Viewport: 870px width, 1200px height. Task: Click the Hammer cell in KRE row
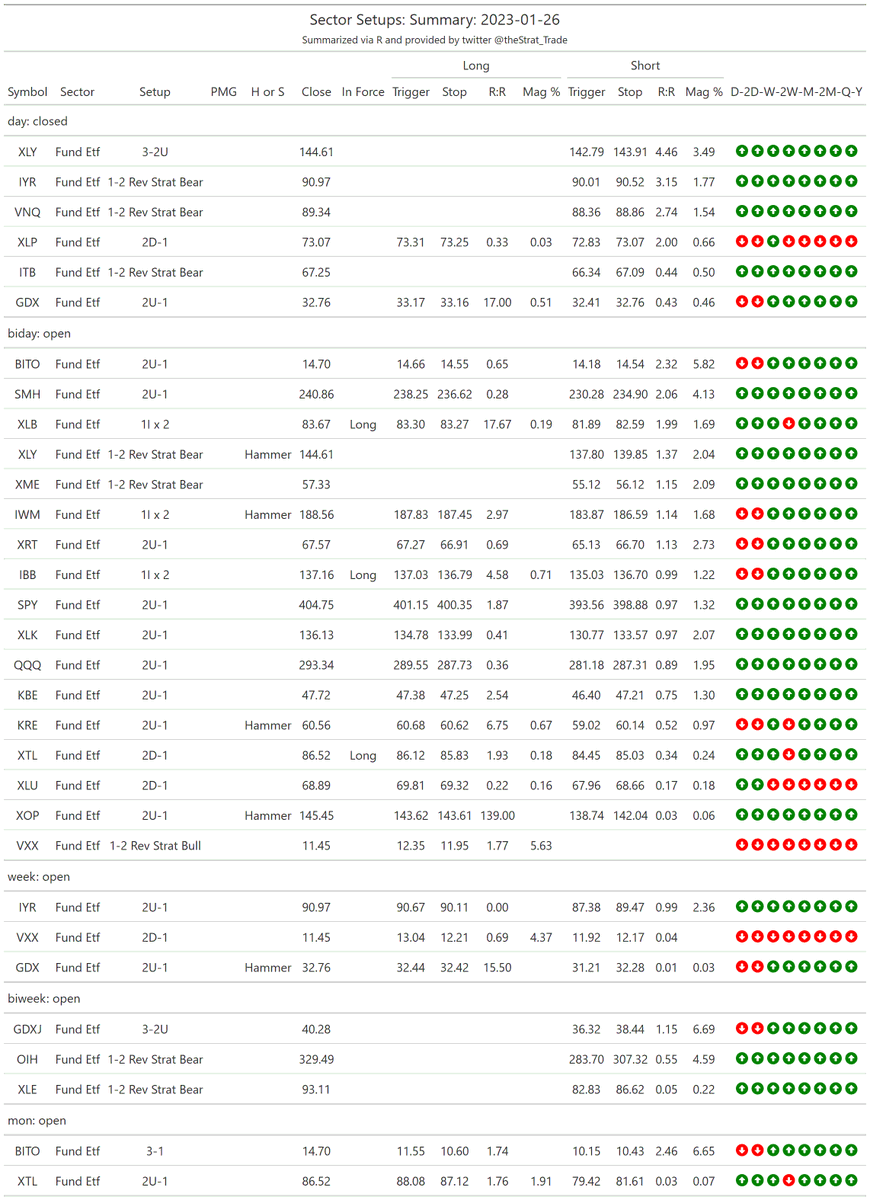[x=268, y=726]
